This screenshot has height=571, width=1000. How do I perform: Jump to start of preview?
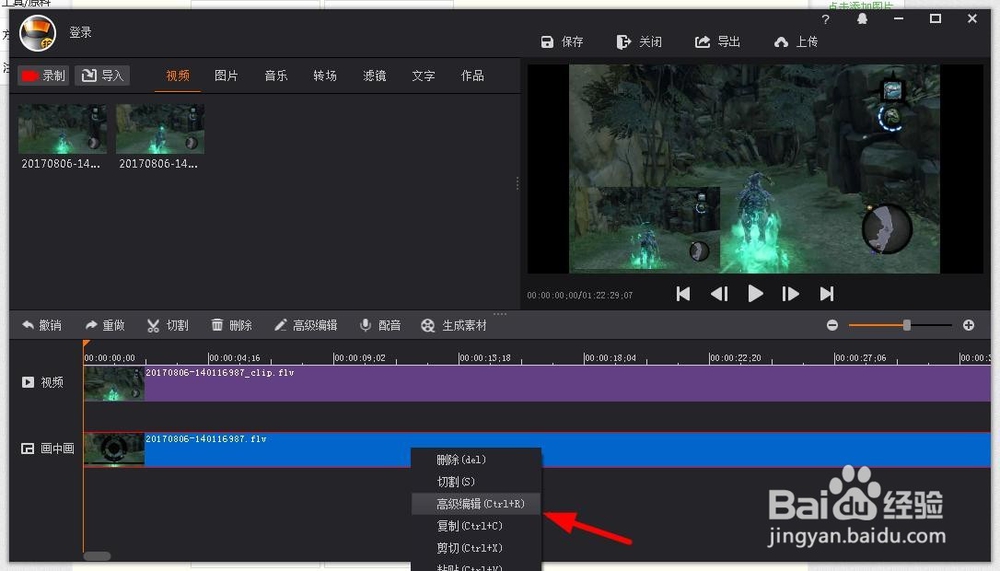[683, 294]
